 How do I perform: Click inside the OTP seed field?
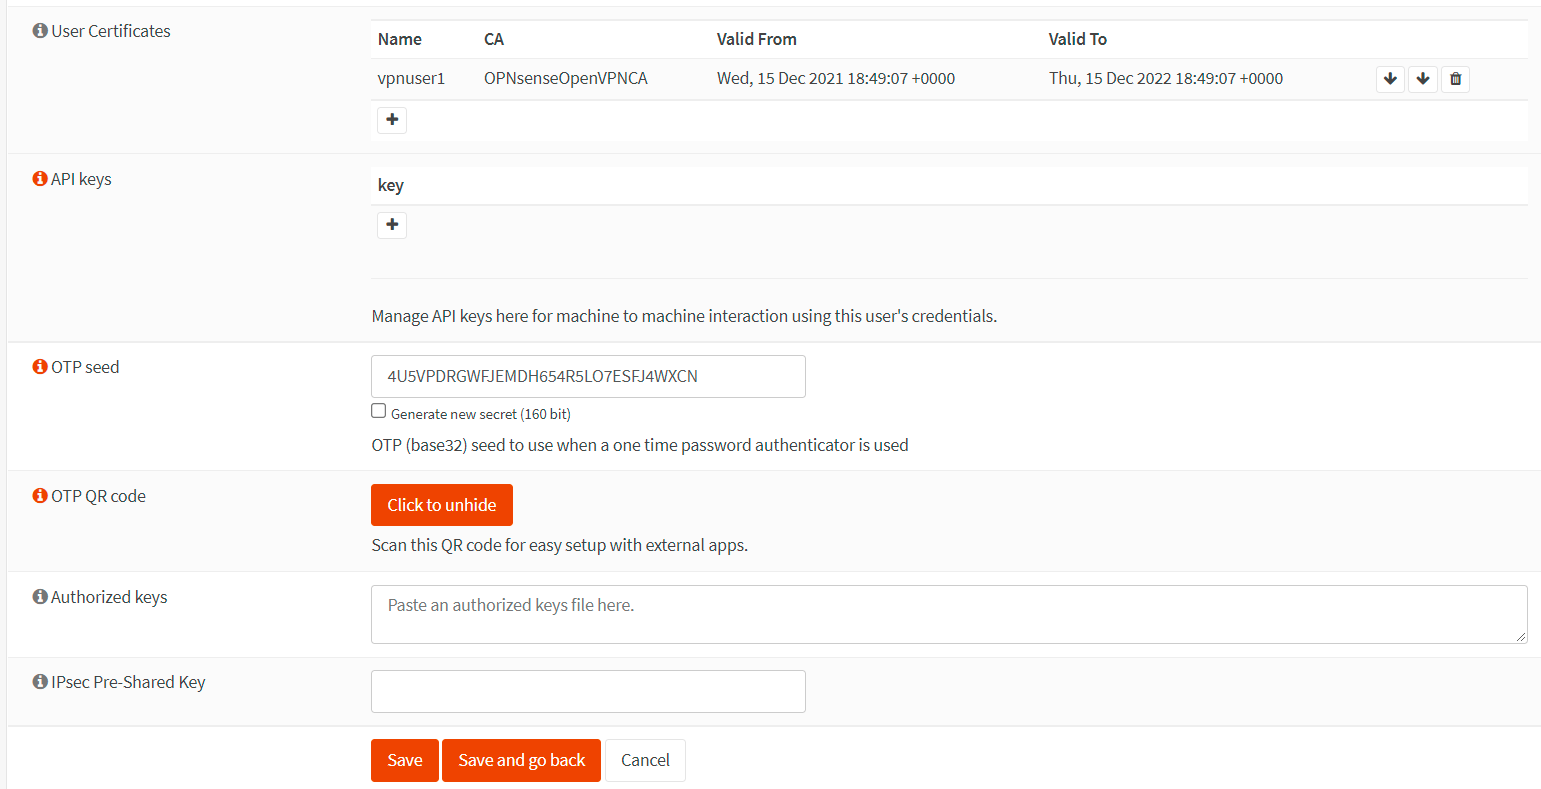(x=588, y=376)
